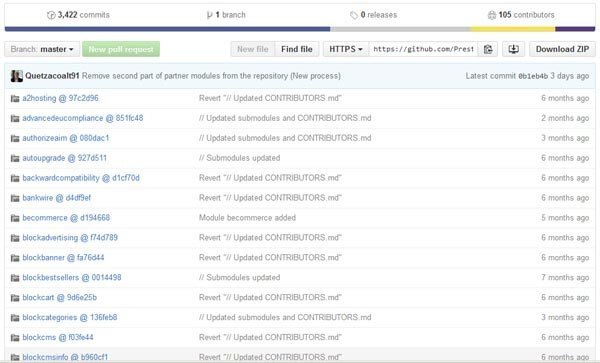Click the commits clock icon

(51, 15)
